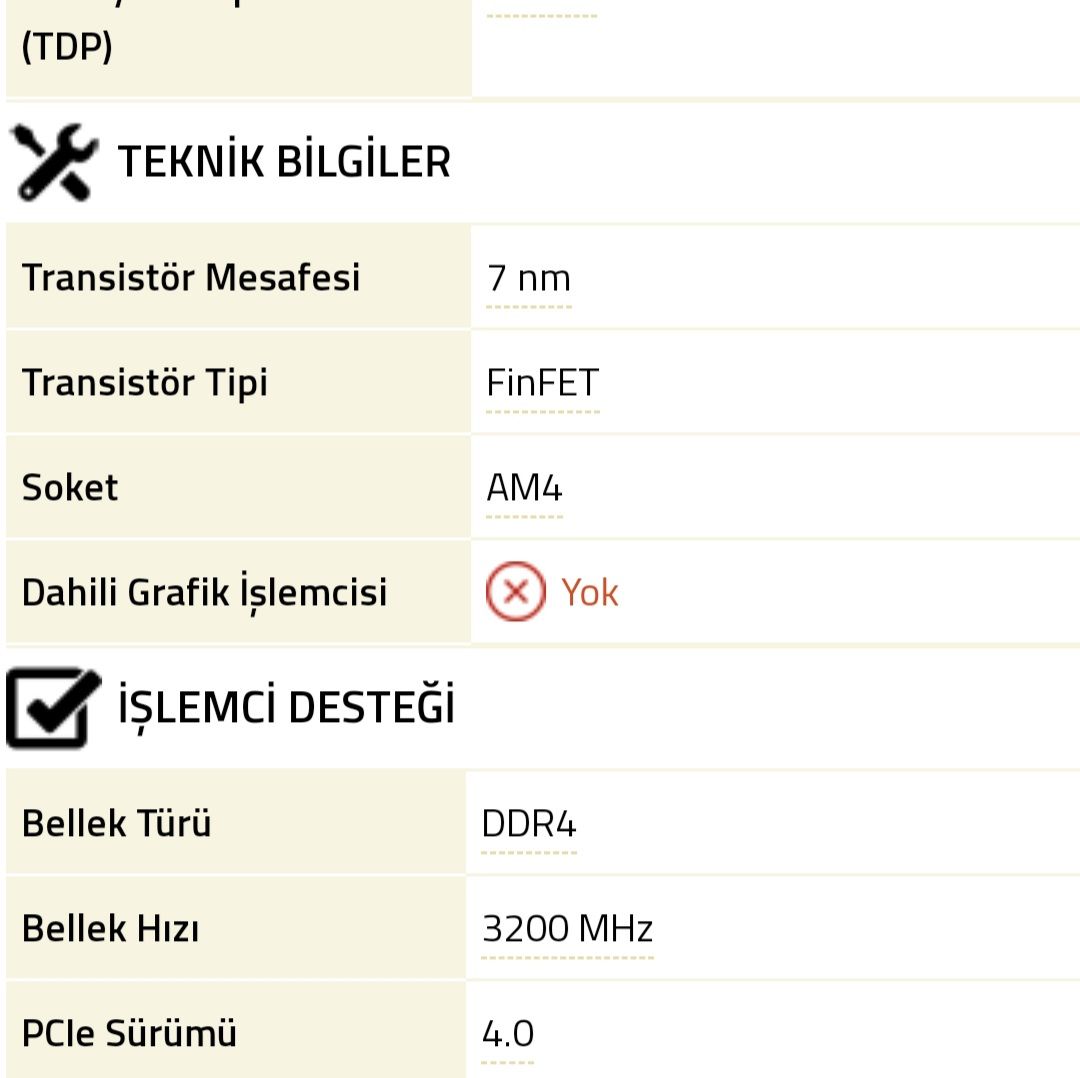1080x1078 pixels.
Task: Click the Yok integrated graphics value
Action: pyautogui.click(x=589, y=593)
